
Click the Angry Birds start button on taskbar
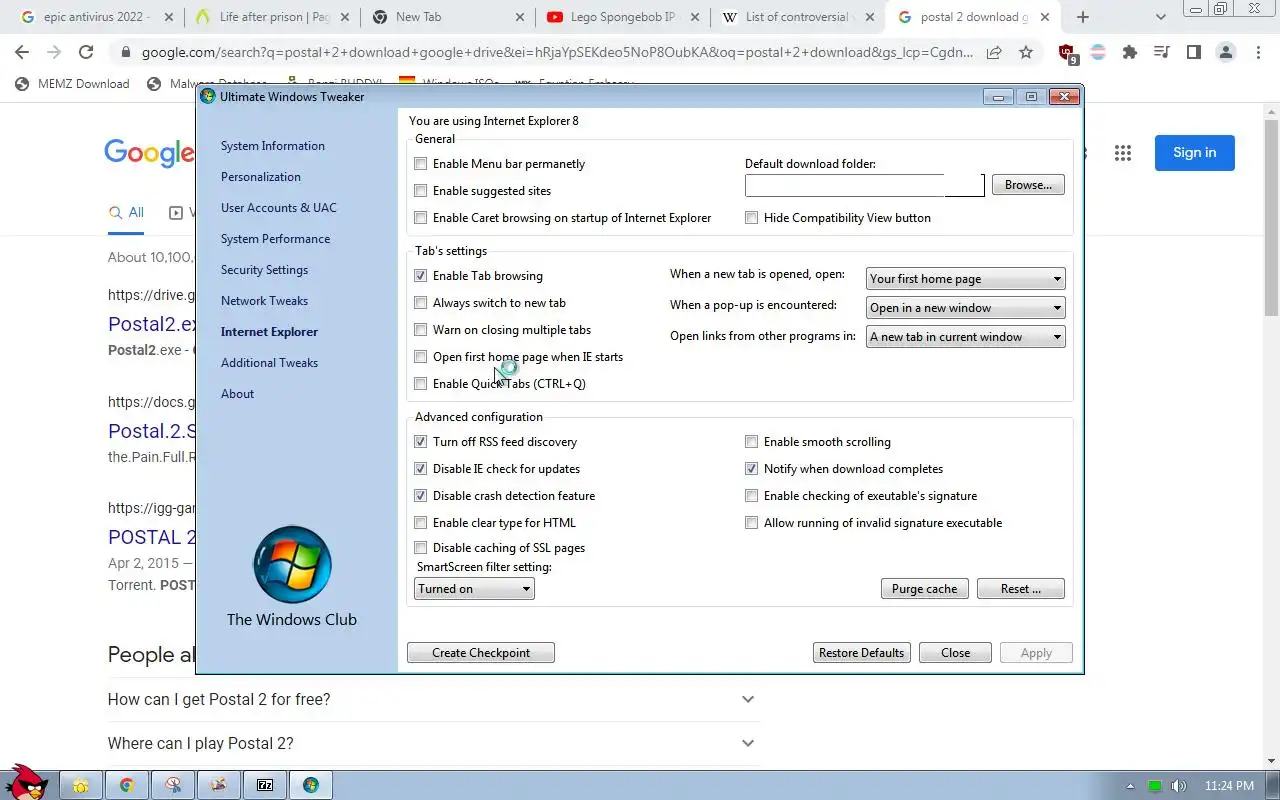[27, 782]
